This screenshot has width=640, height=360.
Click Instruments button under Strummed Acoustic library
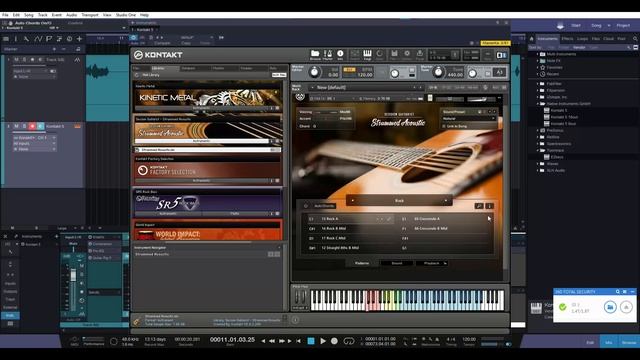coord(201,141)
